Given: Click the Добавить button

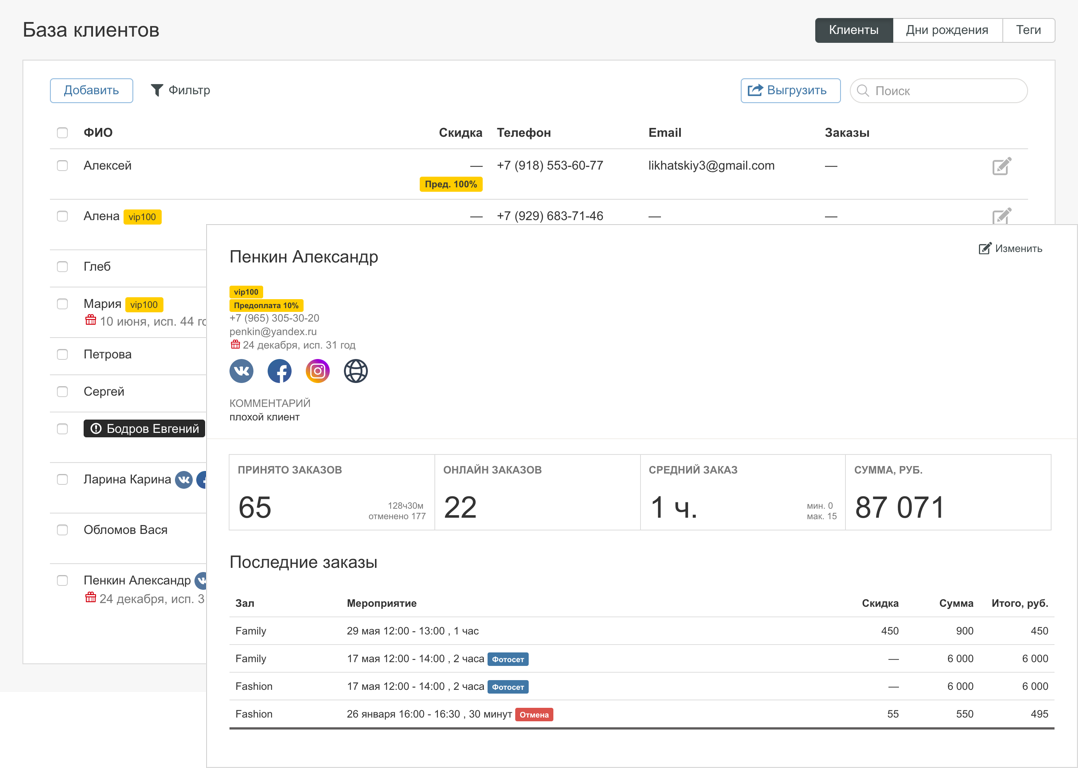Looking at the screenshot, I should pyautogui.click(x=91, y=90).
